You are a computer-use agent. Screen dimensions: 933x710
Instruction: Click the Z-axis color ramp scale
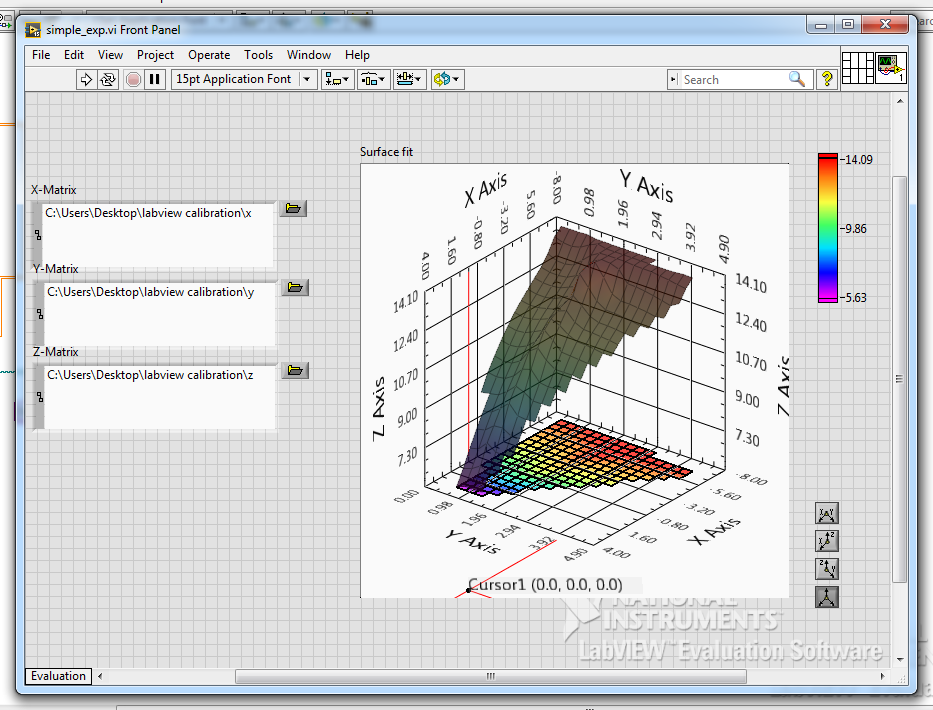[828, 228]
